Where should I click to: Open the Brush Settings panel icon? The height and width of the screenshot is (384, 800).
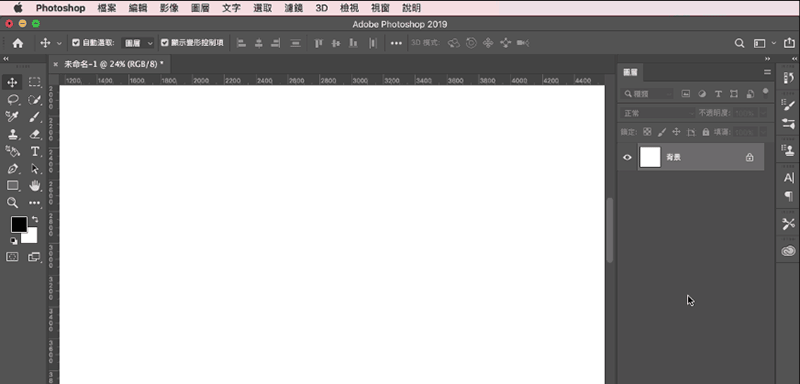(788, 105)
